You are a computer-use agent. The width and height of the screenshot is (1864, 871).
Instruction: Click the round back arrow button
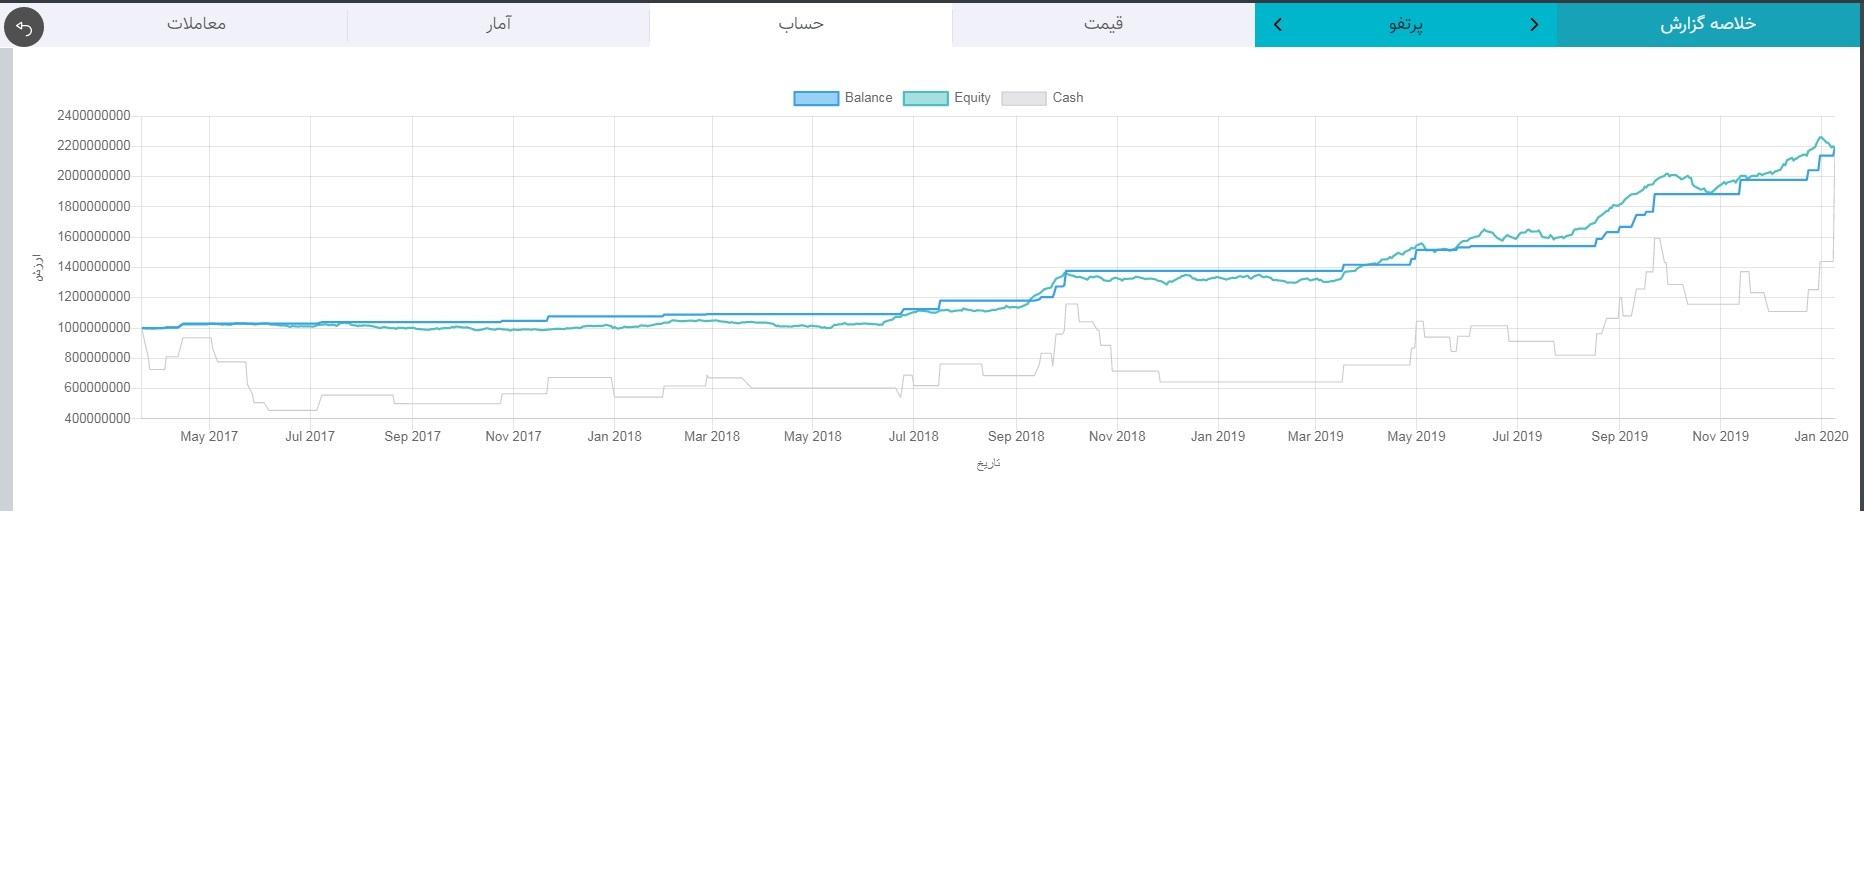pyautogui.click(x=24, y=26)
